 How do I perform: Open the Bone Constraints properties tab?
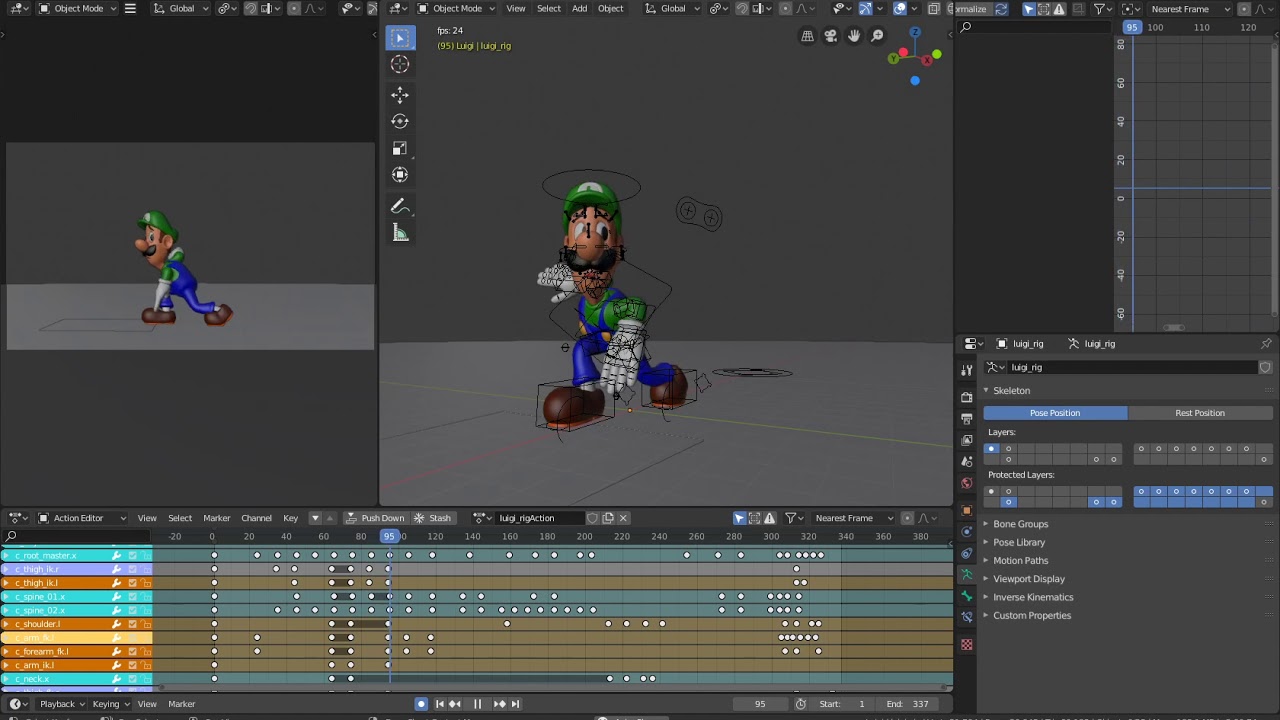point(966,618)
